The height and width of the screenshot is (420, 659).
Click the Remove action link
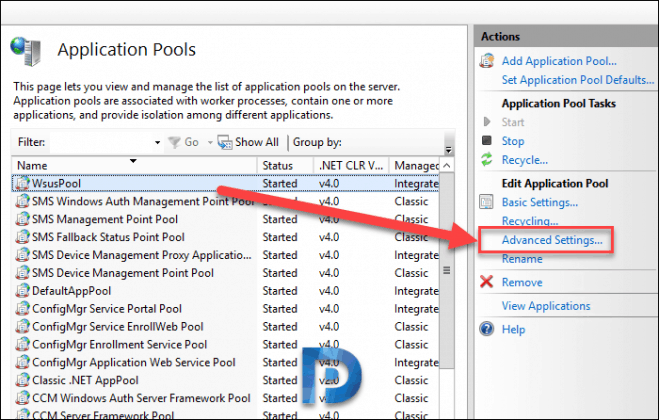coord(522,282)
